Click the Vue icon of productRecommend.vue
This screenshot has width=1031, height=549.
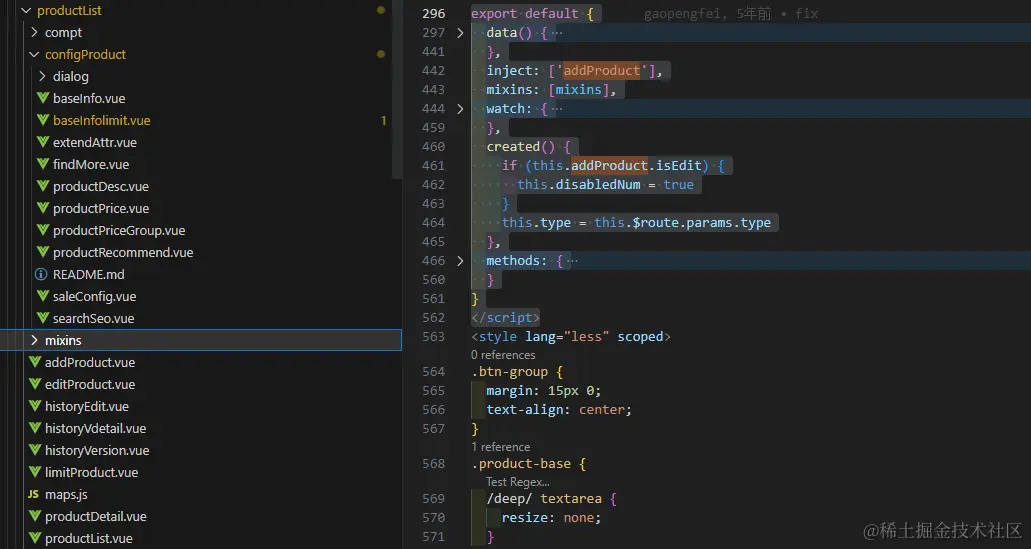point(43,252)
